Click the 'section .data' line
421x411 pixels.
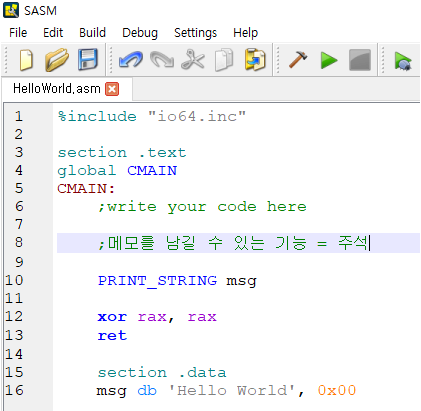click(162, 372)
